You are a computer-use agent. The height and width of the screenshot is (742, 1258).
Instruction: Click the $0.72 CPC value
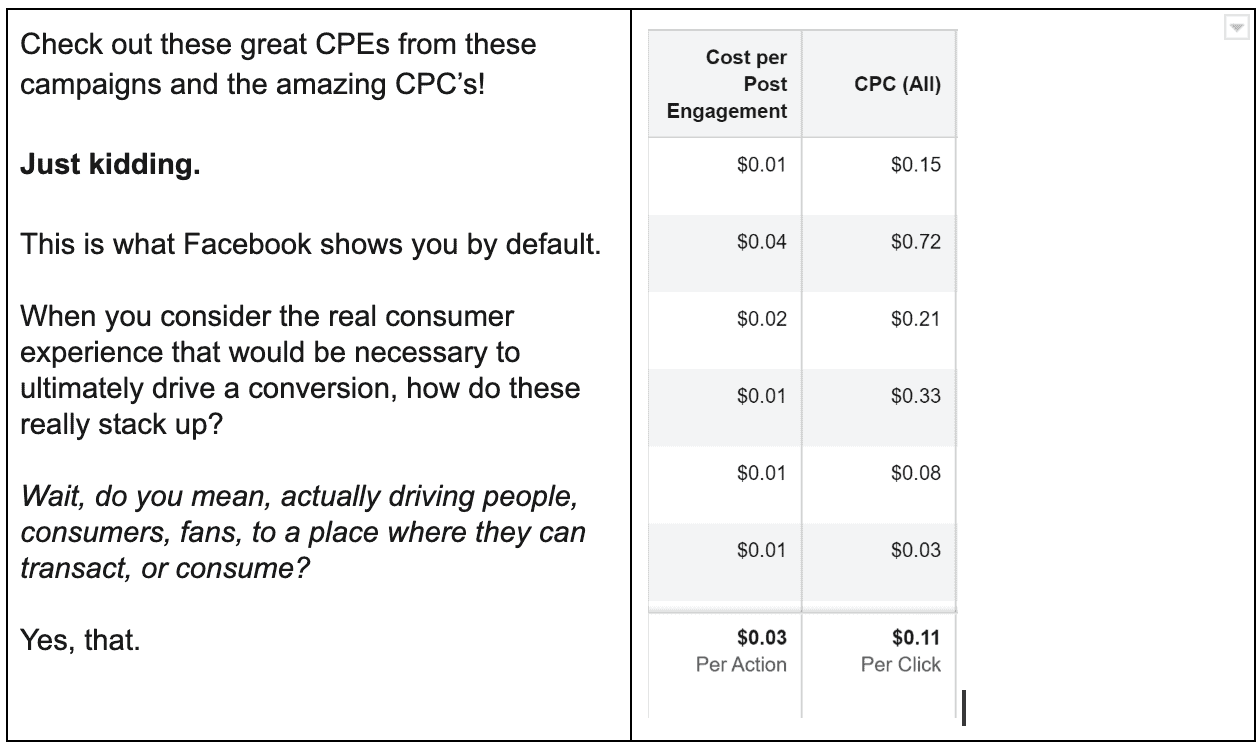(x=917, y=242)
